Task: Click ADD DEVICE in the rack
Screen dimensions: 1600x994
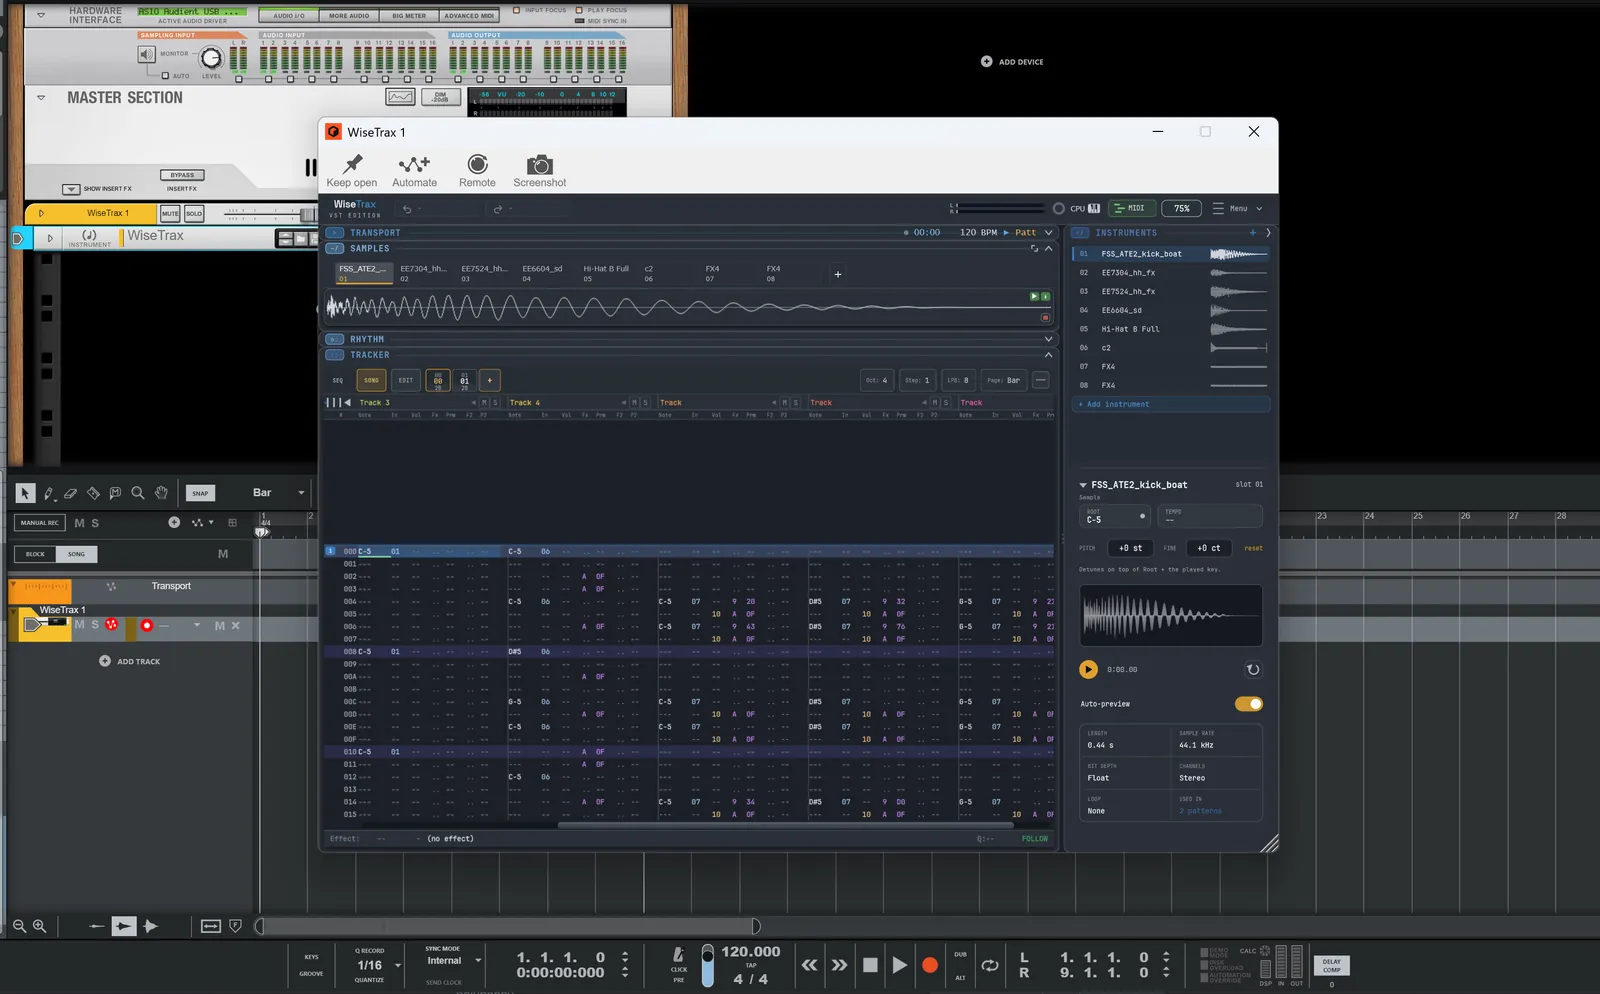Action: pos(1012,62)
